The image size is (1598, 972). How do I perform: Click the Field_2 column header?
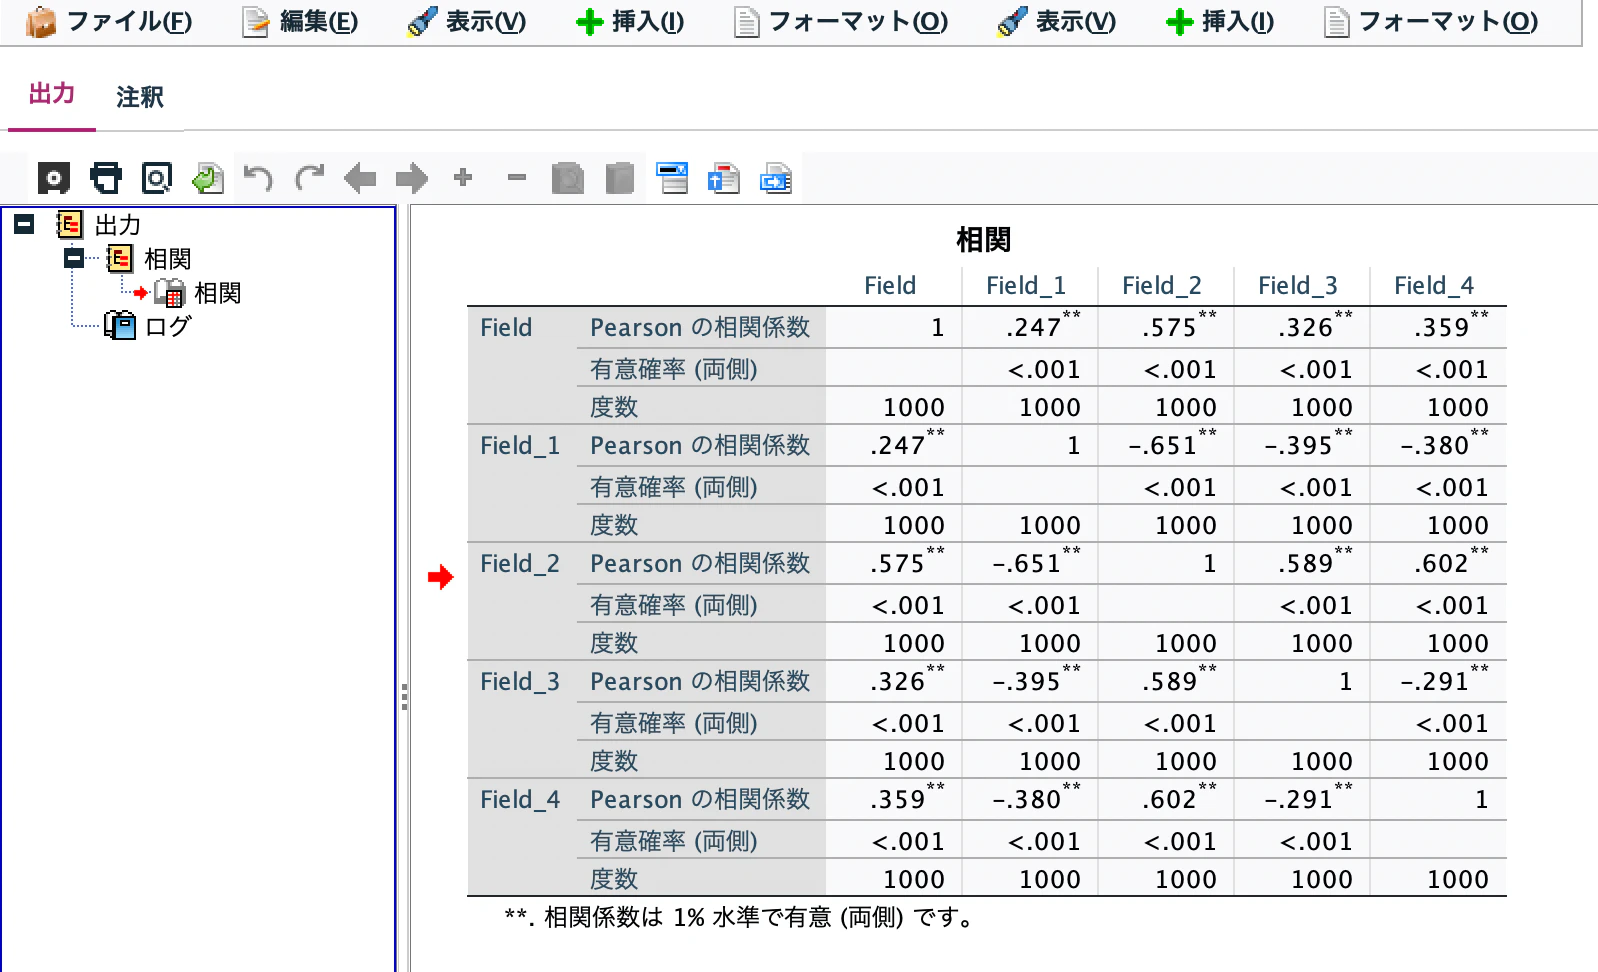click(x=1162, y=286)
